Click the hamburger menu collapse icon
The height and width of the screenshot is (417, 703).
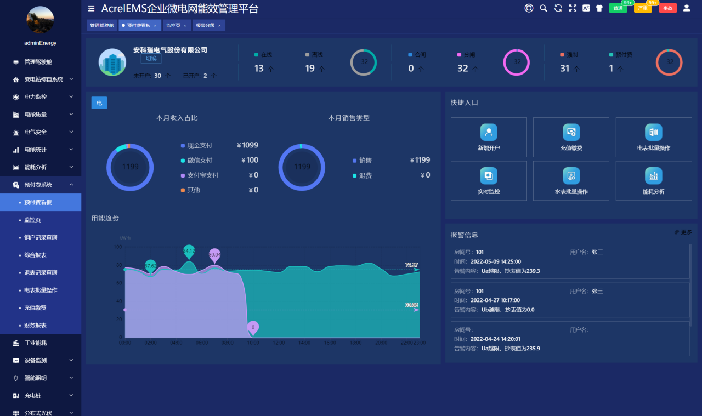click(92, 8)
